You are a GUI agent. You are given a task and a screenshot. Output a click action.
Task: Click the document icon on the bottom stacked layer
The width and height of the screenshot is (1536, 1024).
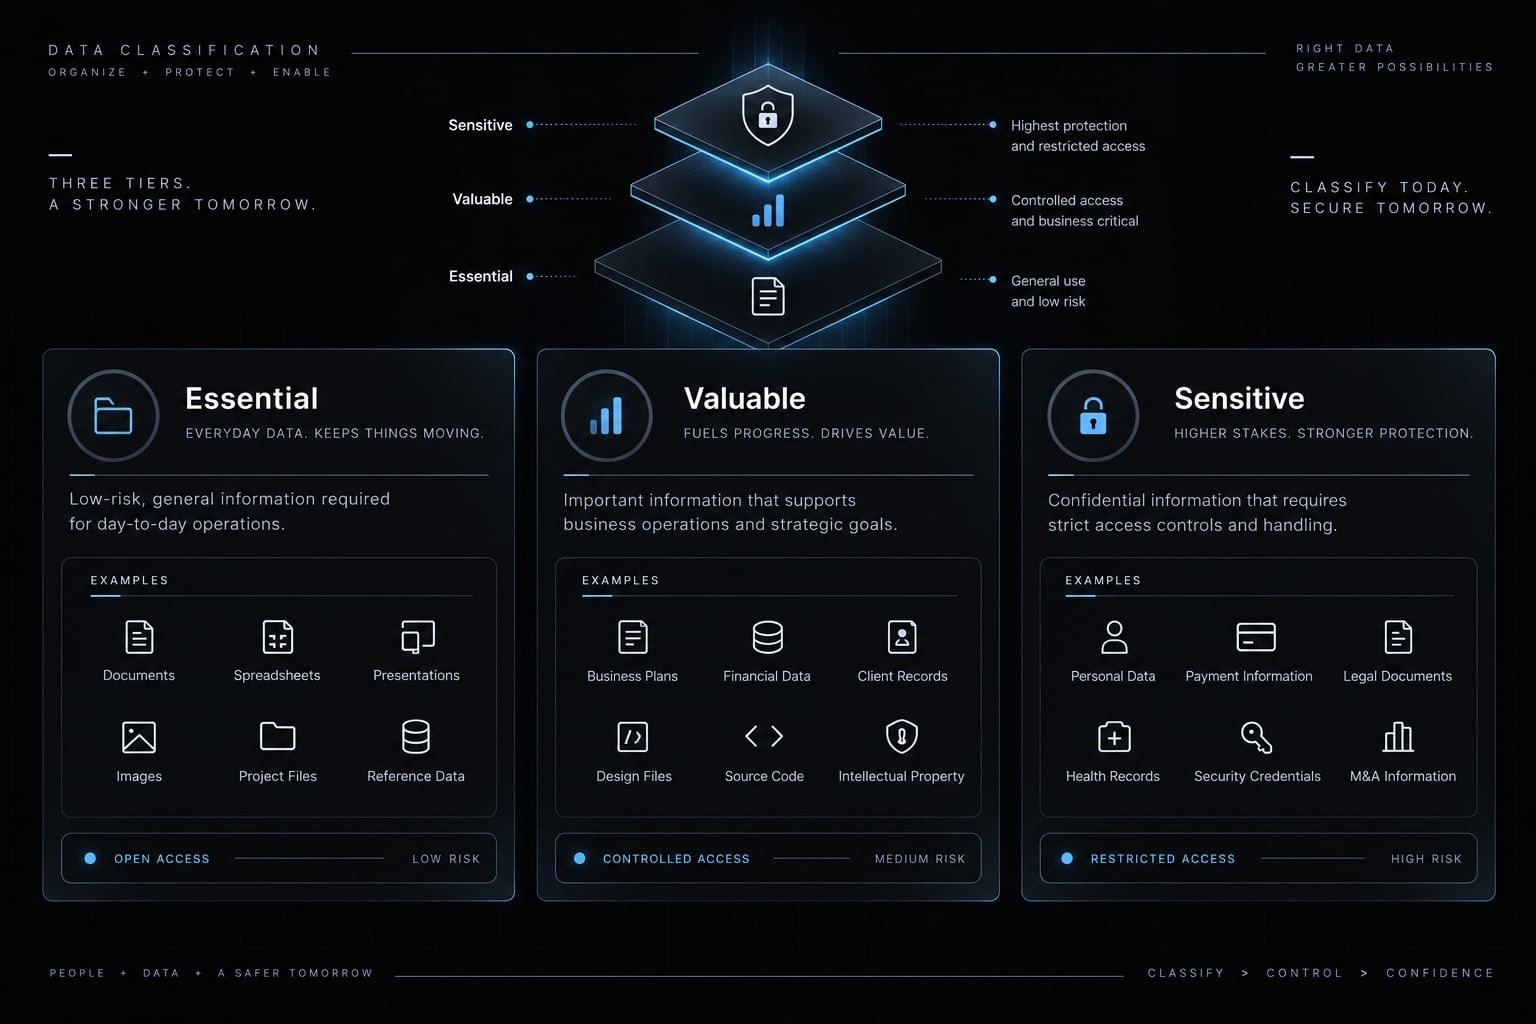(768, 296)
